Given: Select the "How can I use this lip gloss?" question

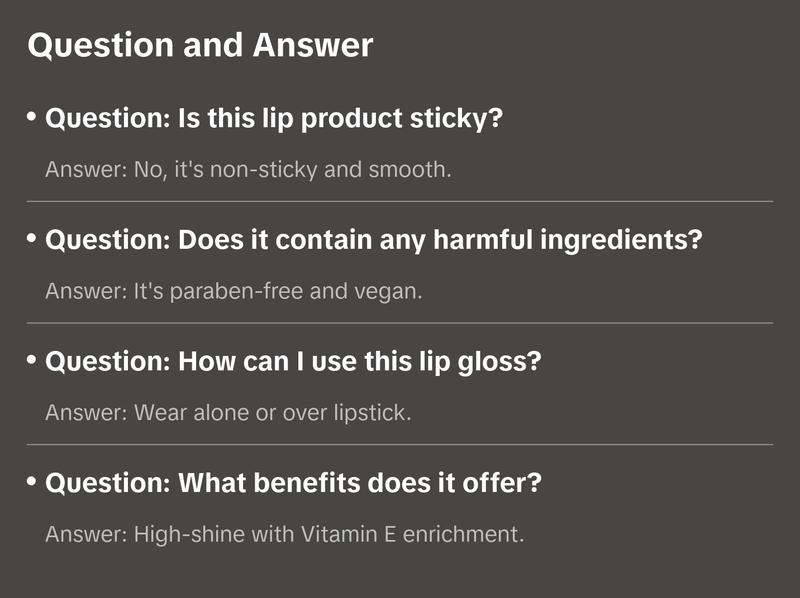Looking at the screenshot, I should click(x=293, y=362).
